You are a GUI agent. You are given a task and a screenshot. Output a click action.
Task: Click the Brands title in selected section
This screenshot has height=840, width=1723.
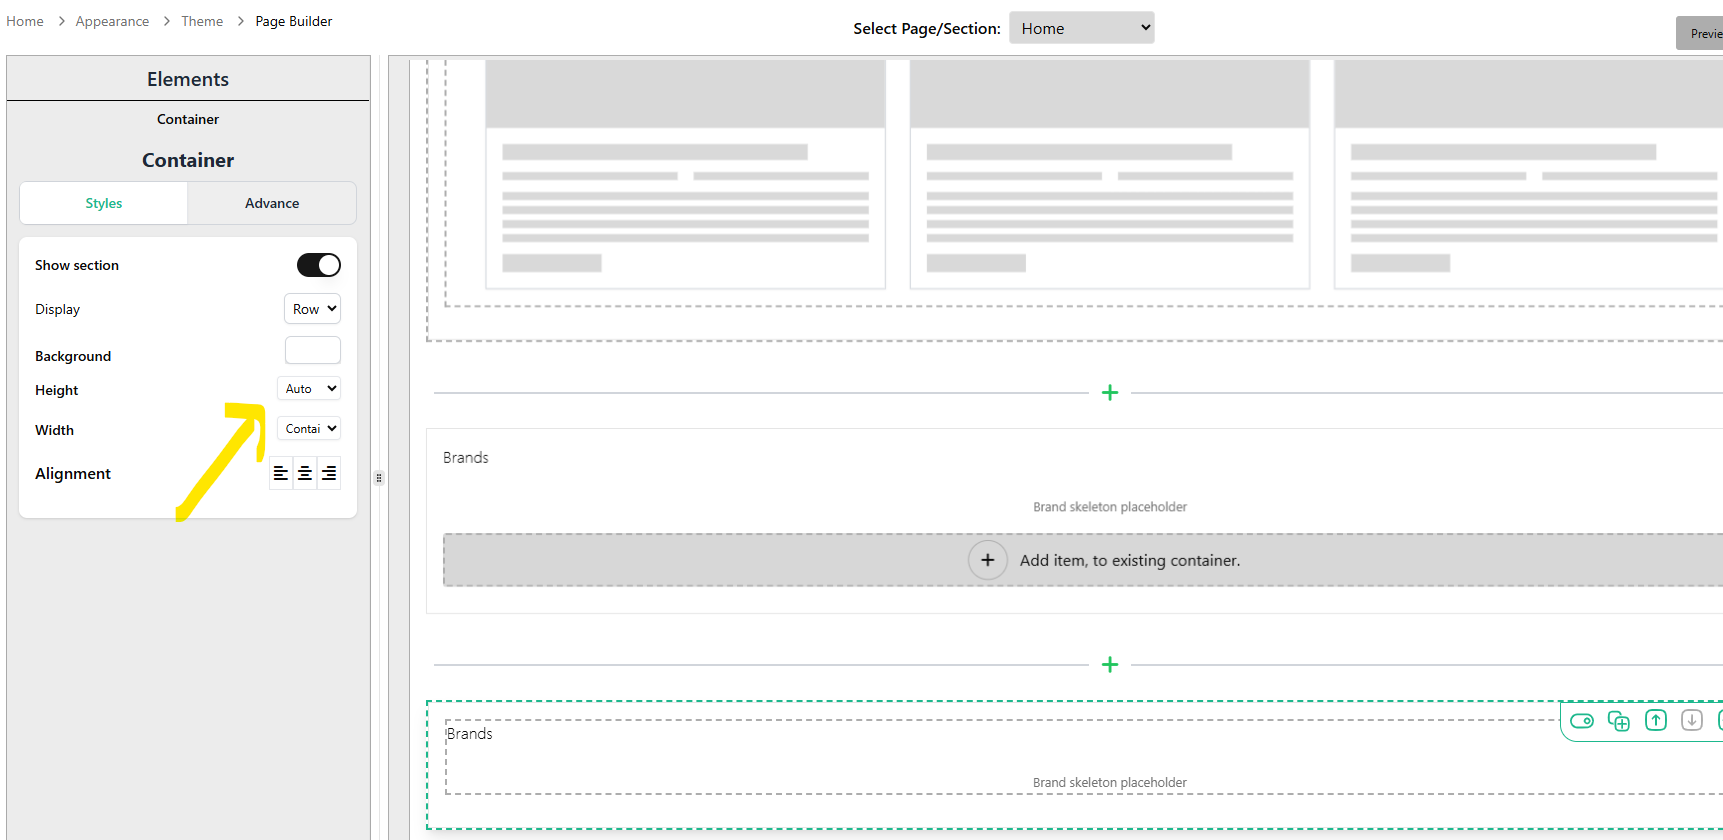click(x=470, y=733)
